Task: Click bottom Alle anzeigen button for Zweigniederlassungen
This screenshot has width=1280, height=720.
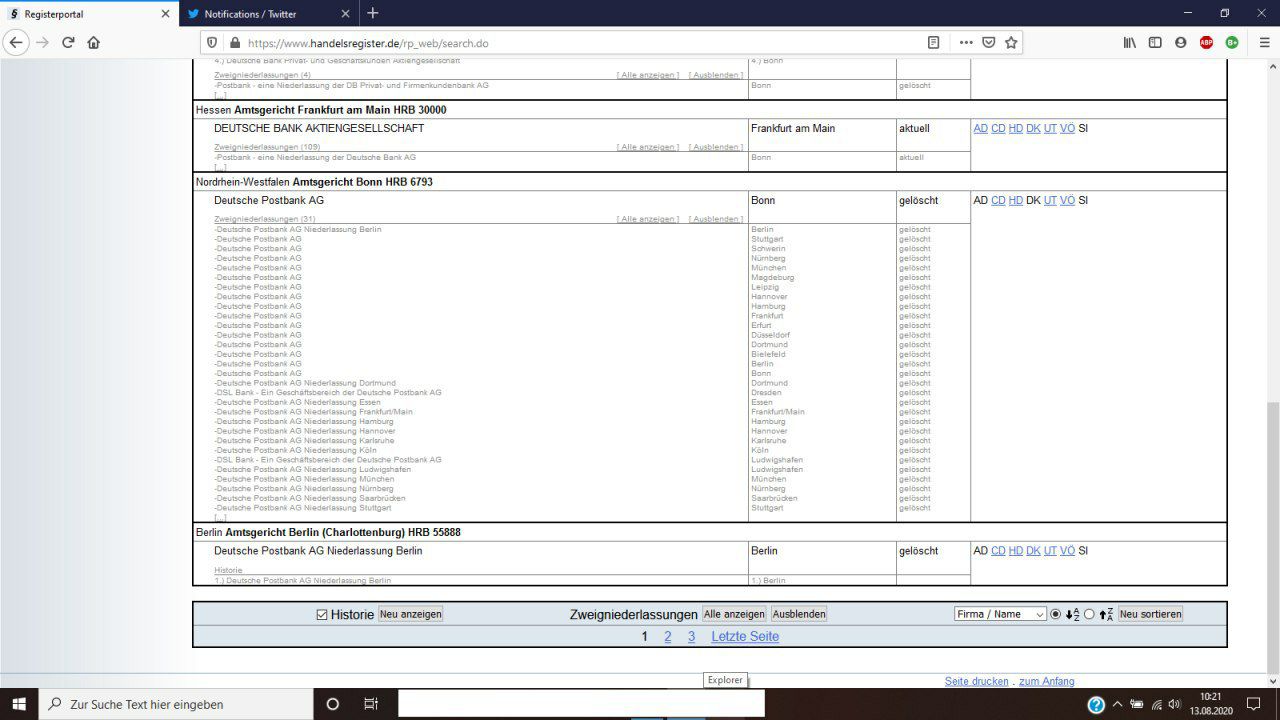Action: tap(734, 614)
